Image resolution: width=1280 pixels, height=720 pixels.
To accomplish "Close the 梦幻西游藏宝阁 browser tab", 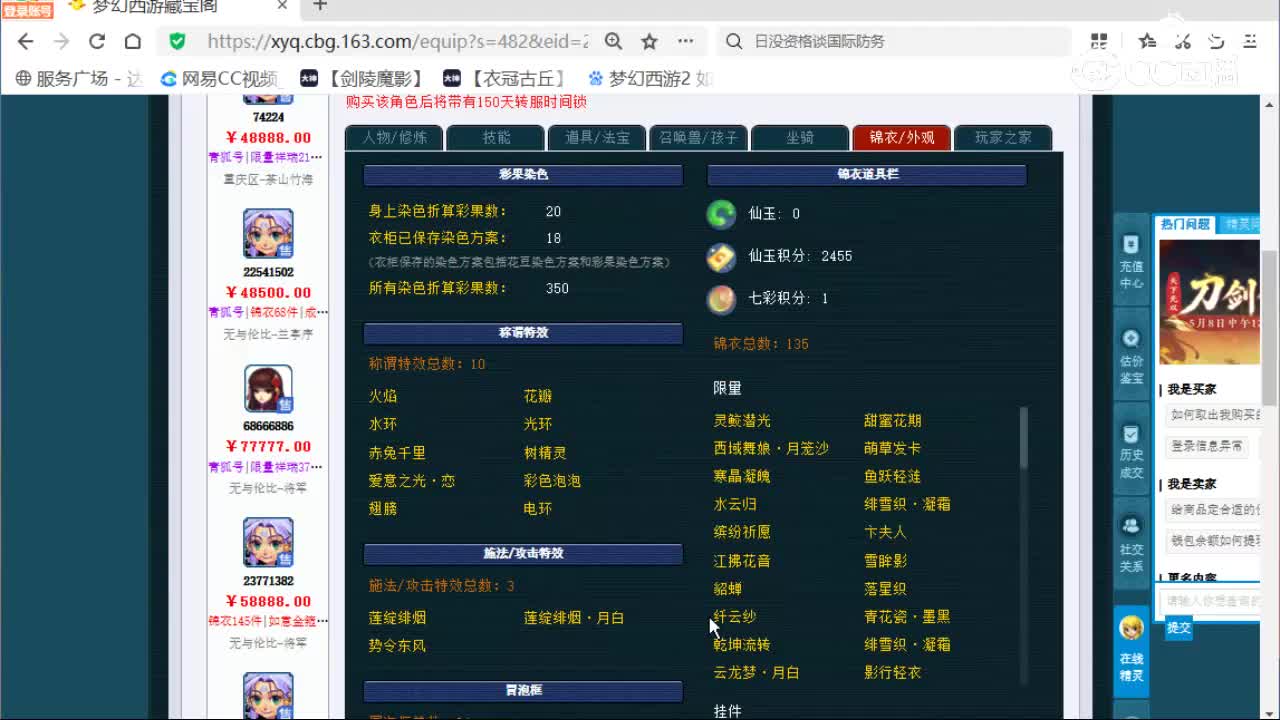I will tap(282, 6).
